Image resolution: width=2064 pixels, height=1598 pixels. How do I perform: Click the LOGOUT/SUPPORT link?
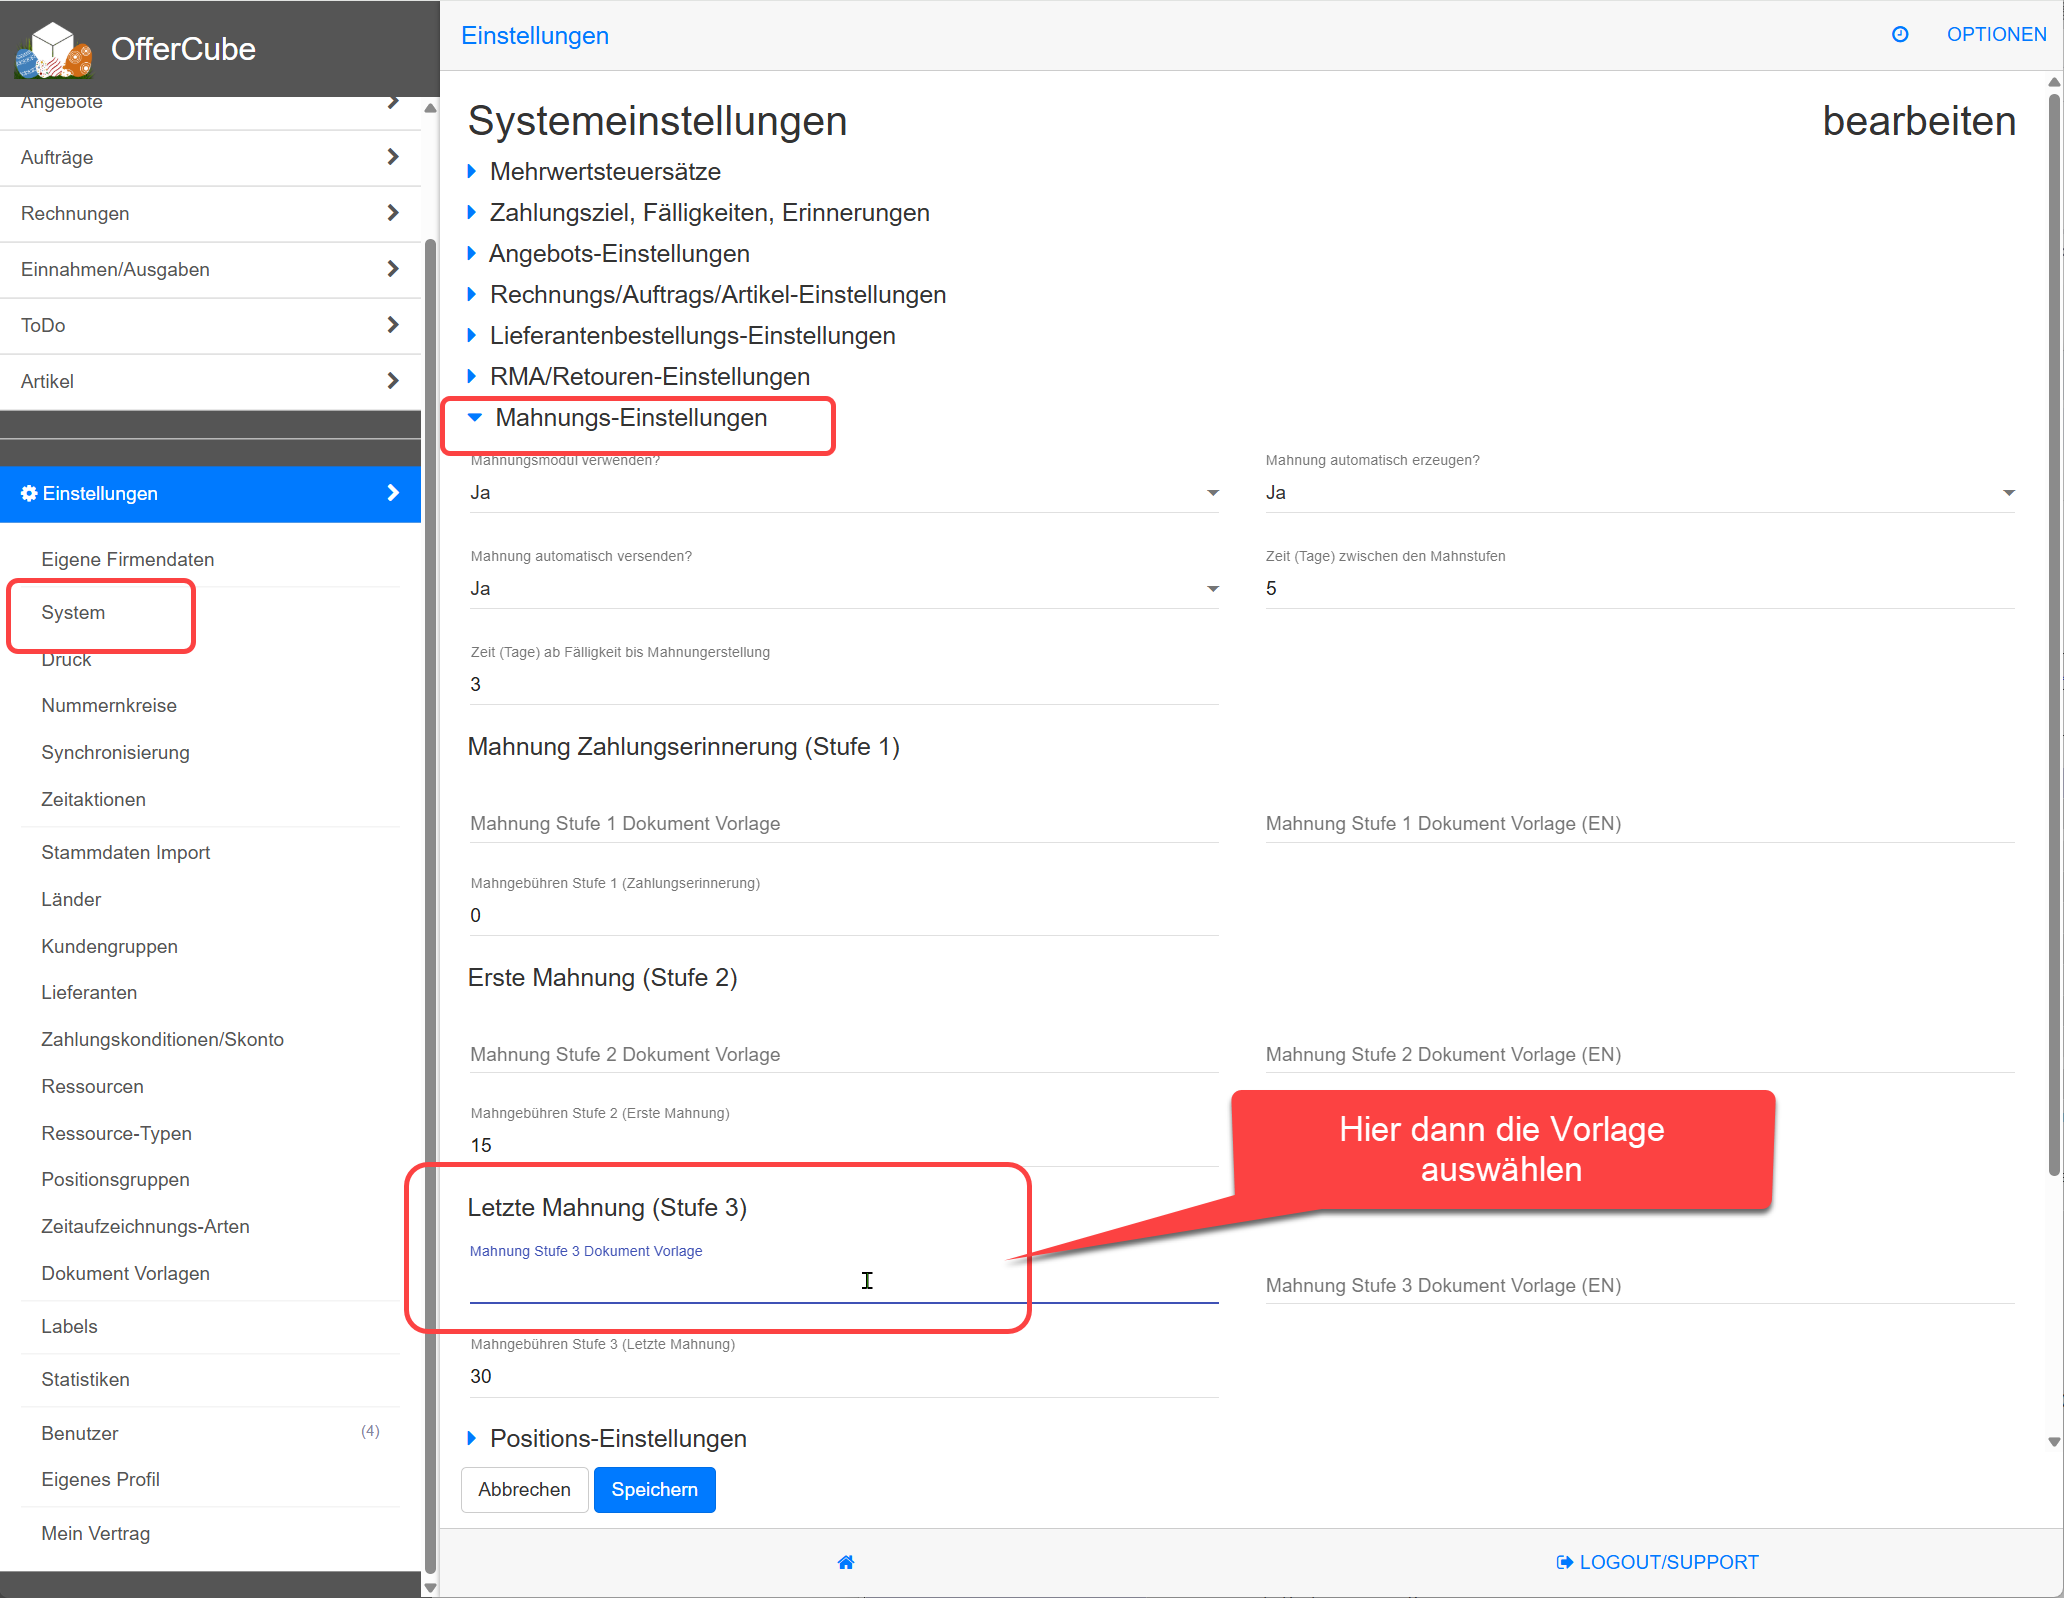(x=1658, y=1562)
